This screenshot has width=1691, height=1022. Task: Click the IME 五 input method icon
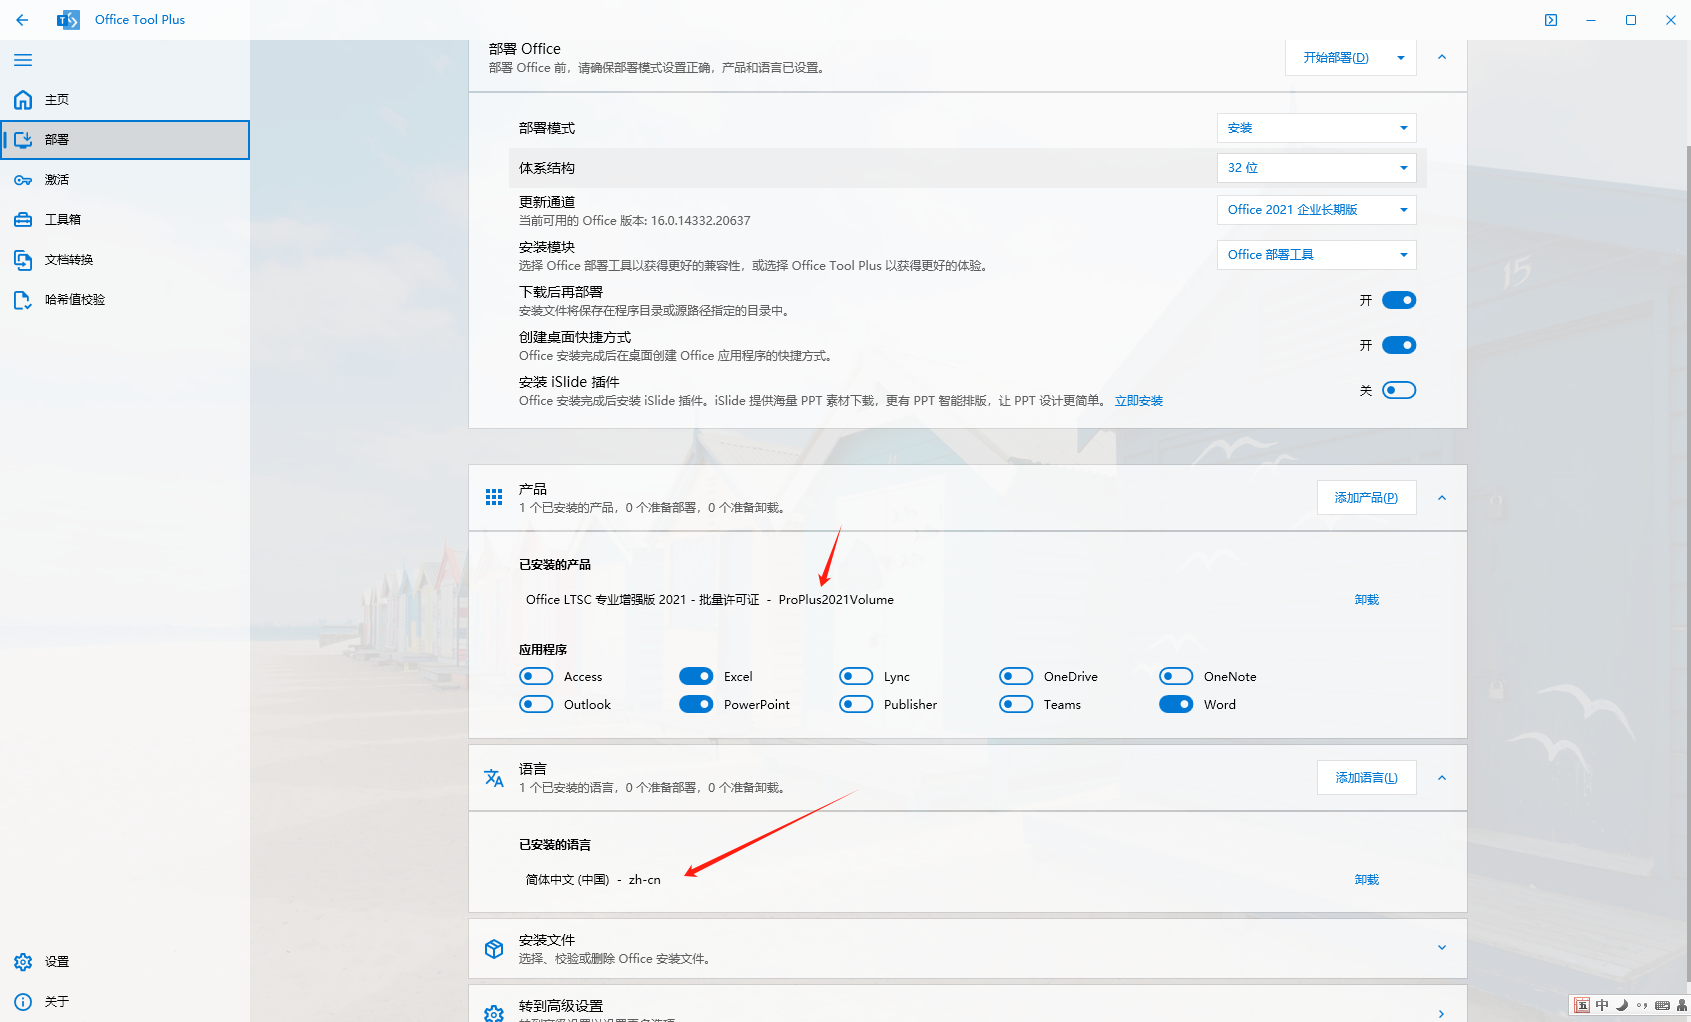(x=1582, y=1005)
